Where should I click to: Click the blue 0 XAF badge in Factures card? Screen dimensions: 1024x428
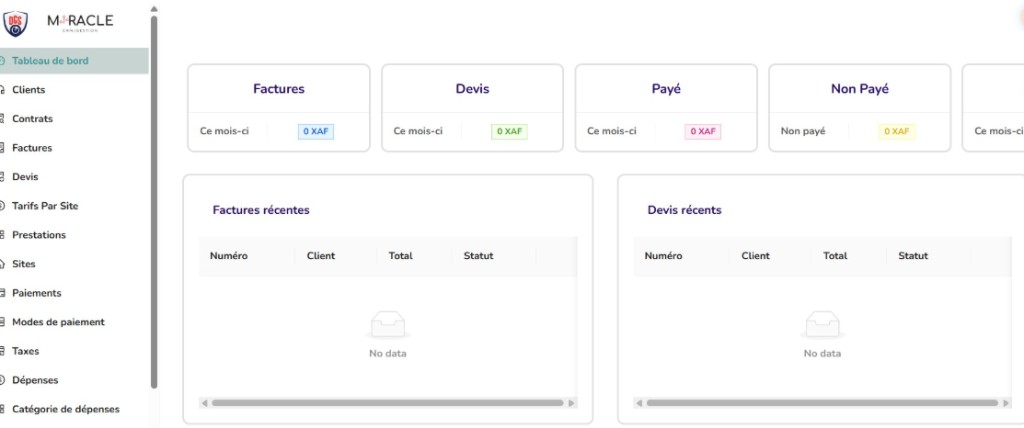tap(316, 131)
